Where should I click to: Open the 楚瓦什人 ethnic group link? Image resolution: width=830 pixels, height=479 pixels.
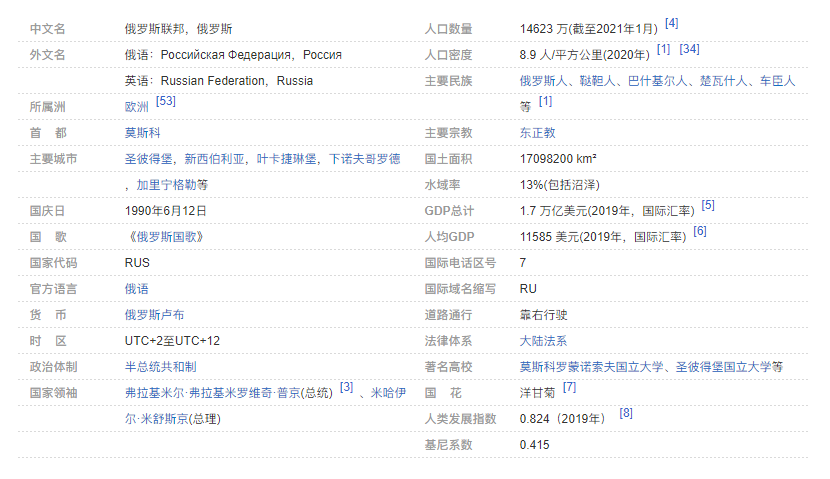[724, 81]
